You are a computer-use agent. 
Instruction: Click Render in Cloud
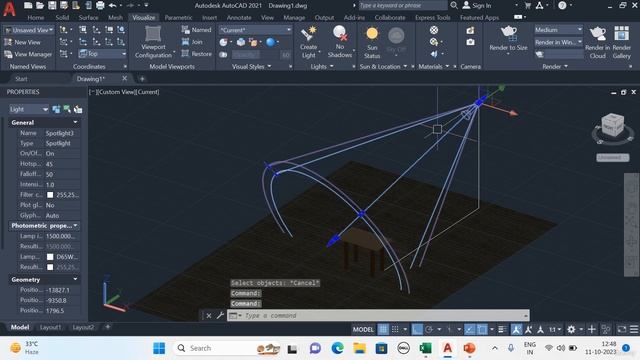pyautogui.click(x=597, y=42)
